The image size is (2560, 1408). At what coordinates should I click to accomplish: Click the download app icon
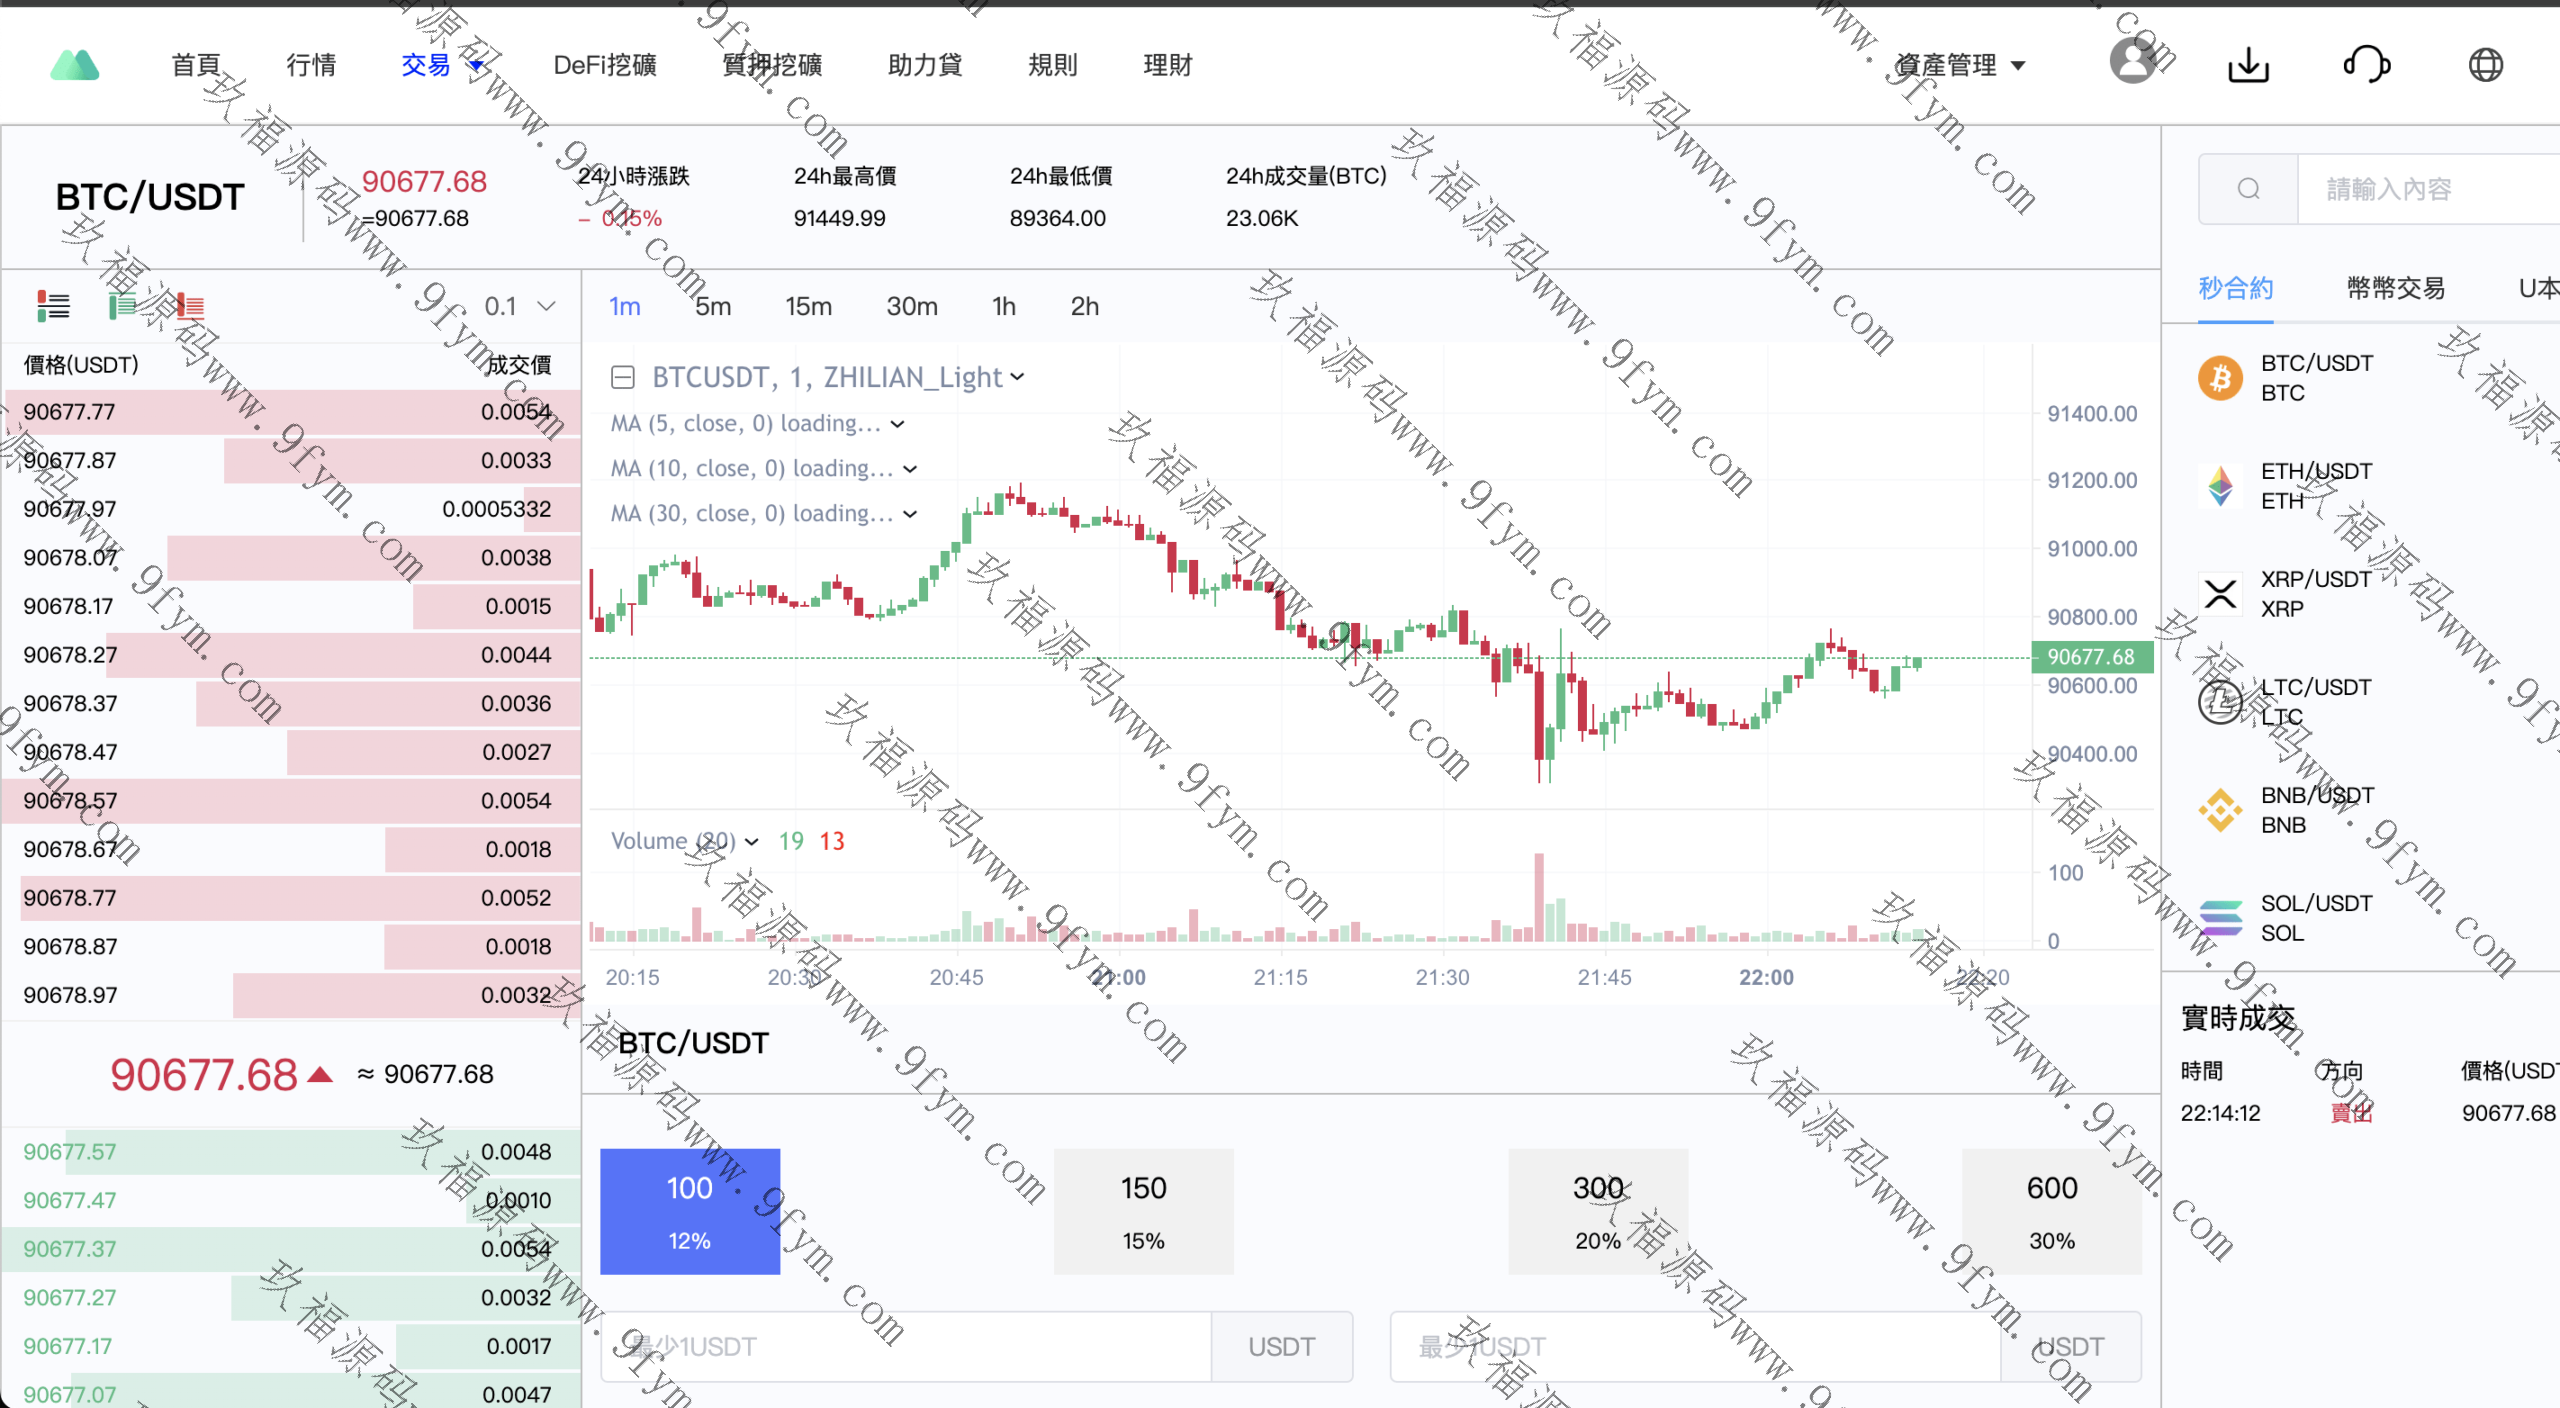[x=2248, y=65]
